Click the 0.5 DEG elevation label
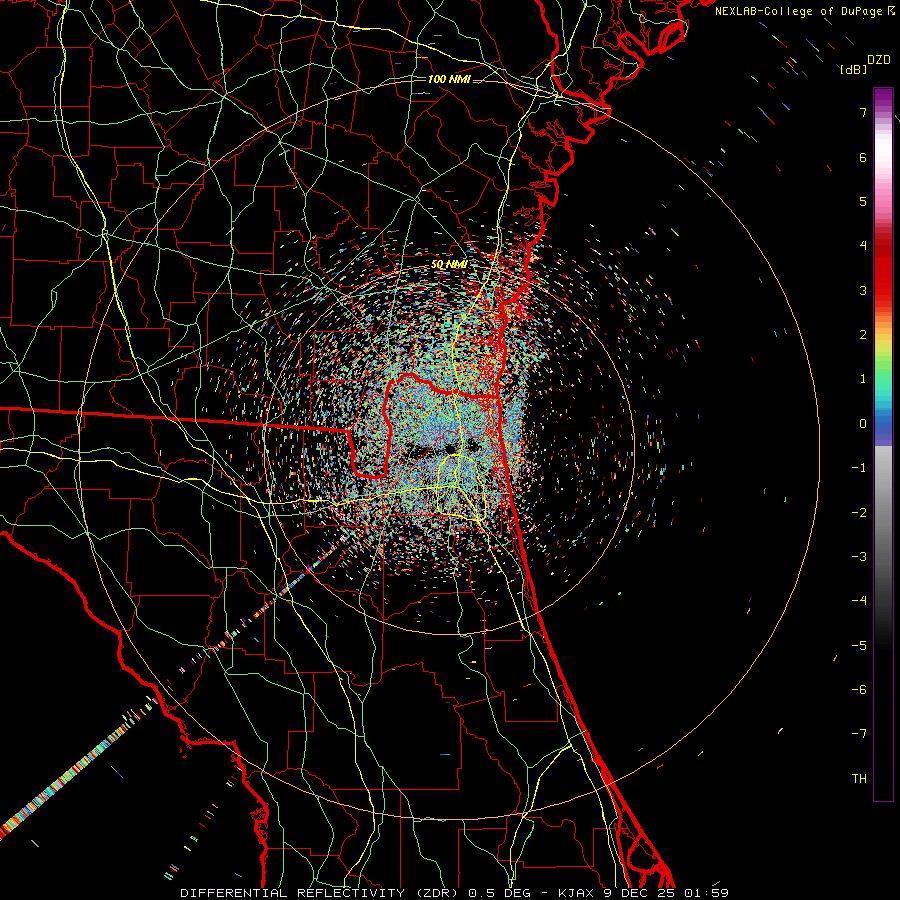900x900 pixels. coord(503,893)
